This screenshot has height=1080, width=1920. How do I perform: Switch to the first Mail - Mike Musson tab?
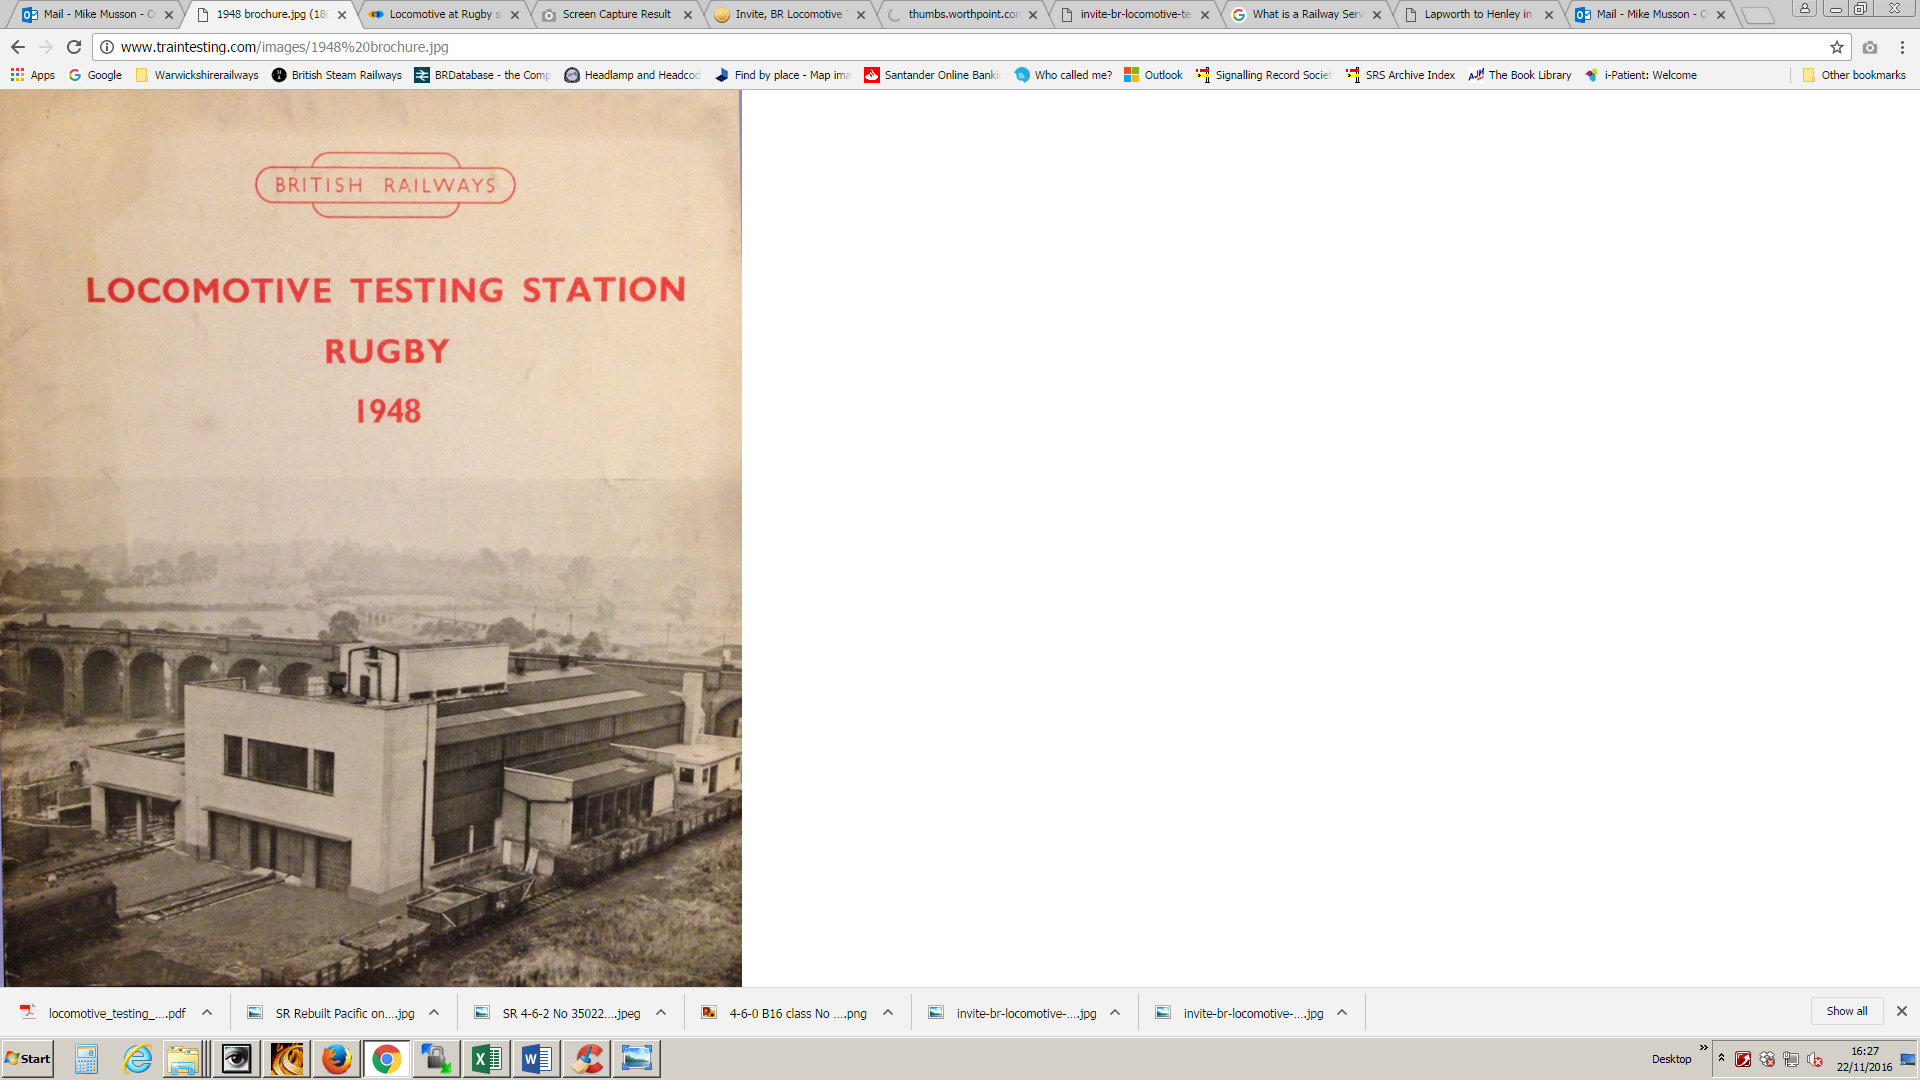[x=96, y=15]
